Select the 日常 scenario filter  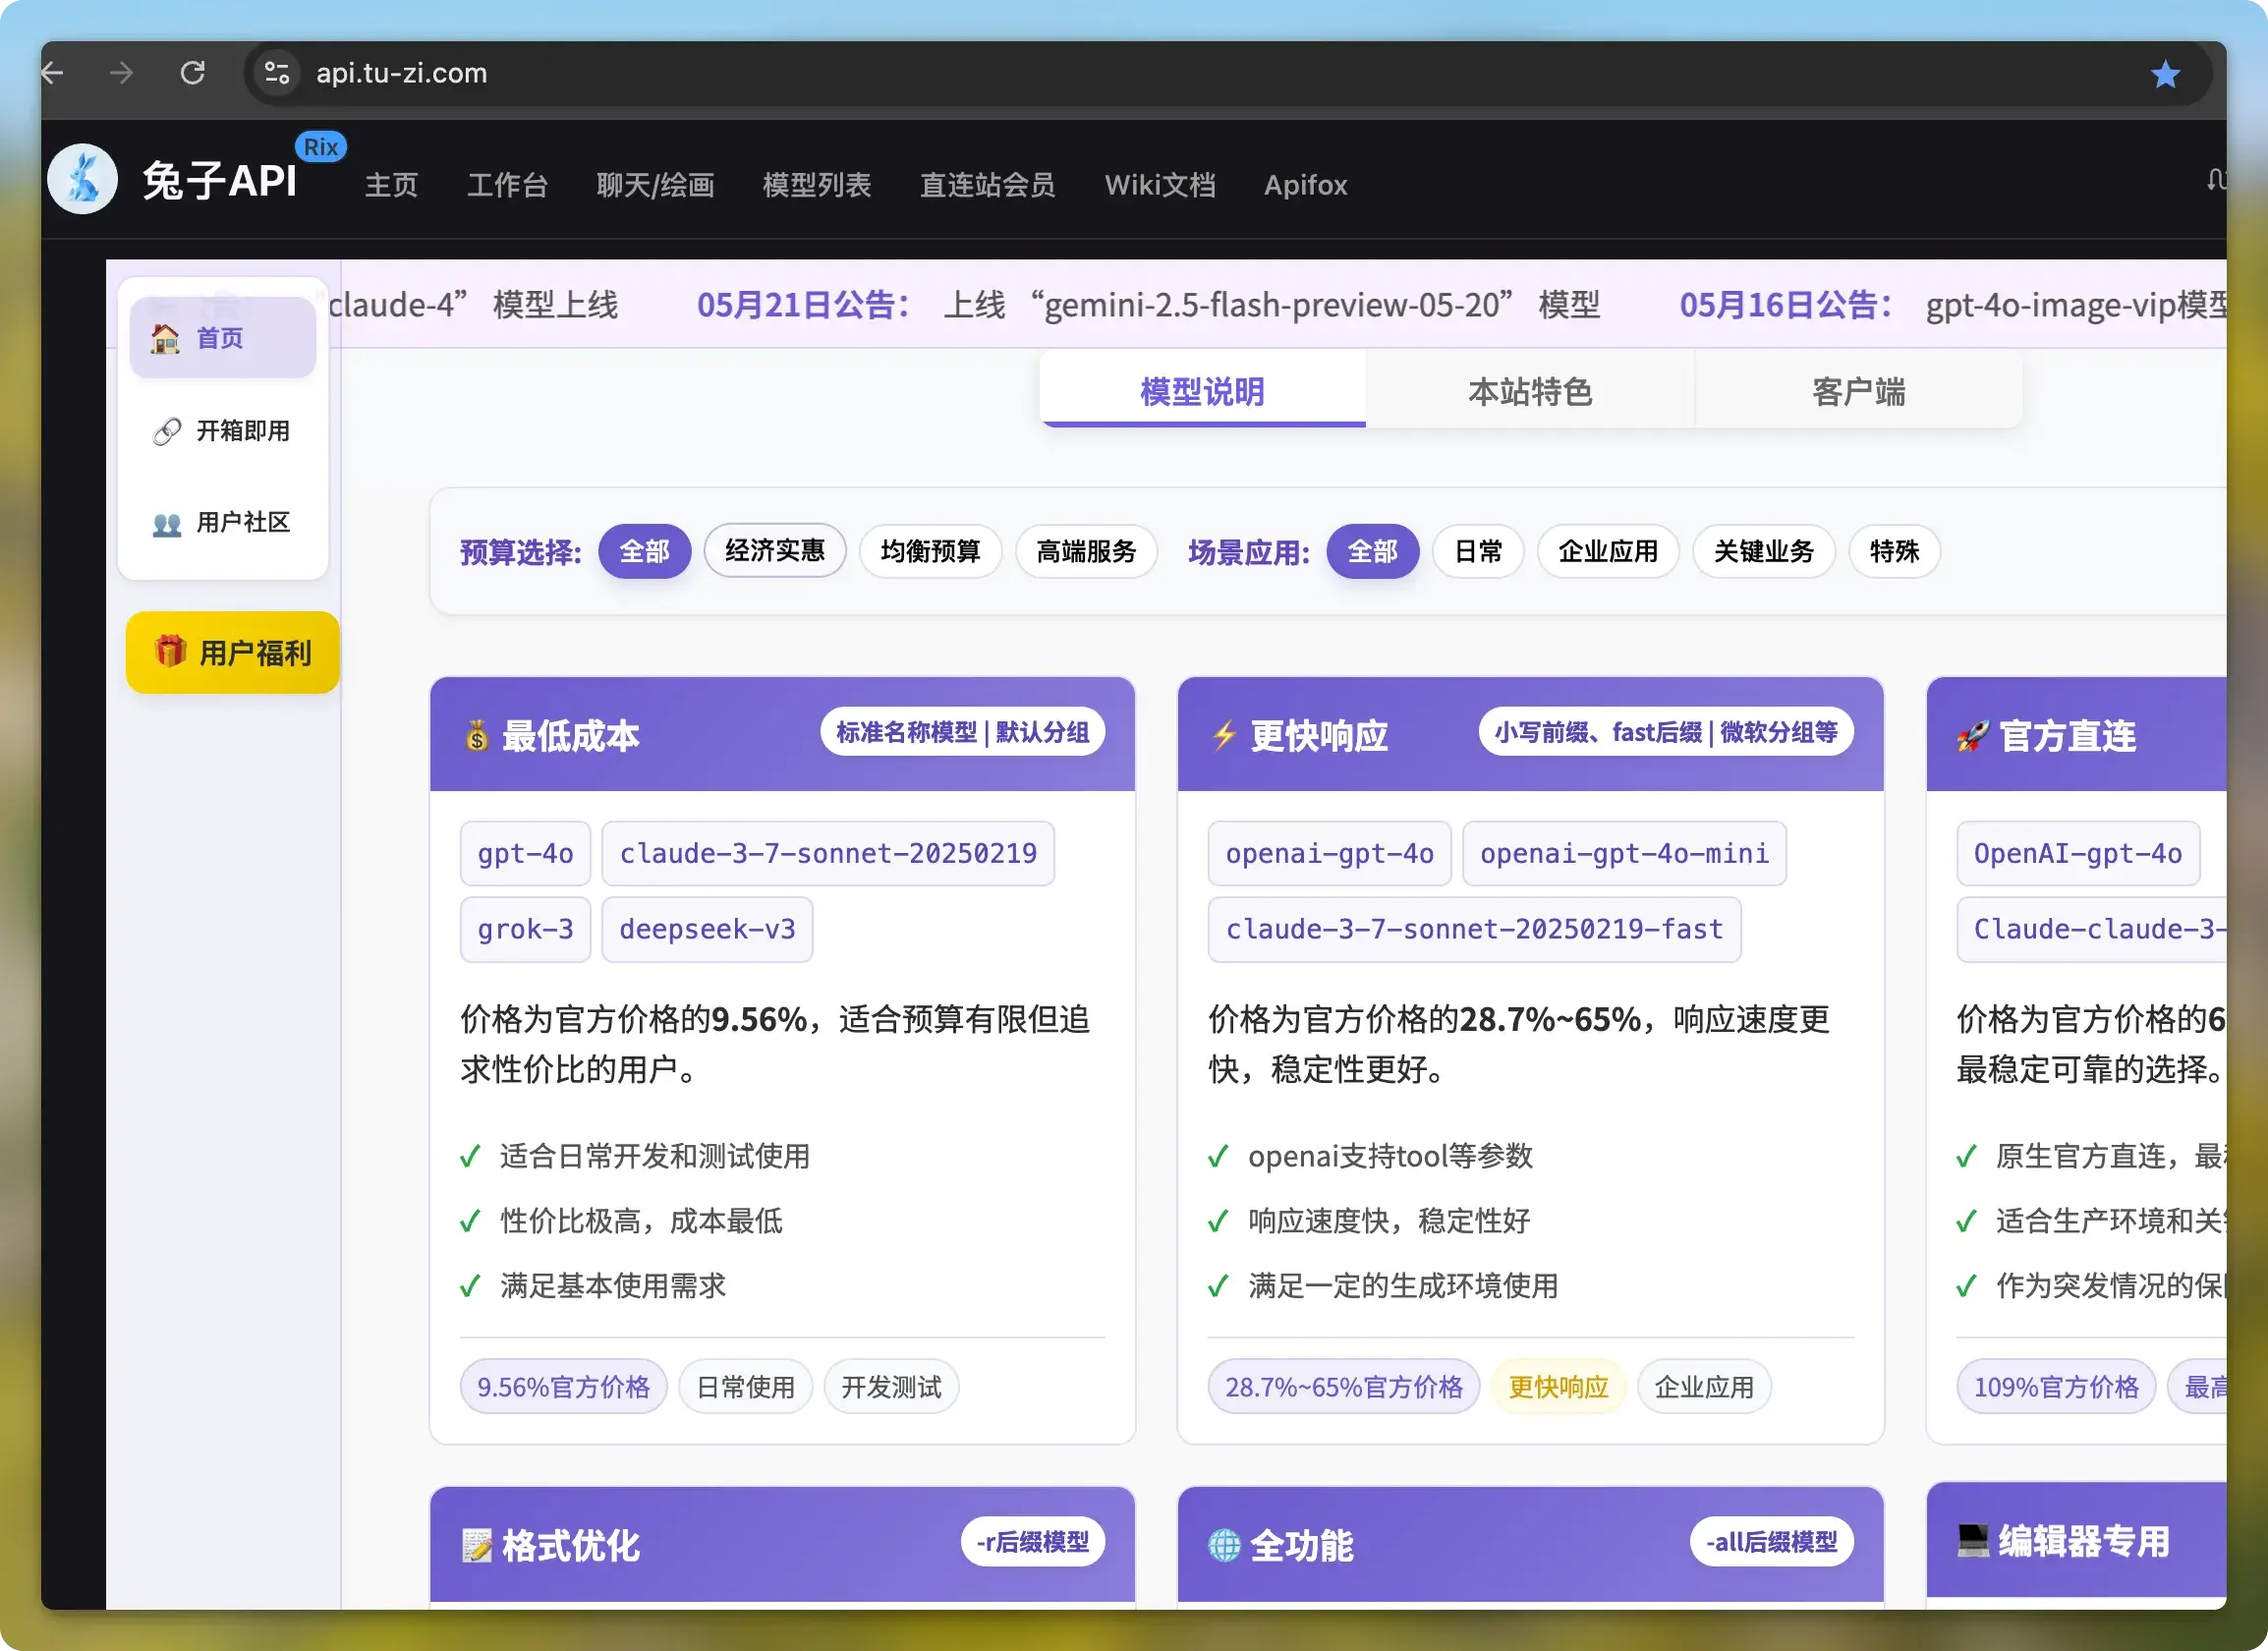[x=1478, y=551]
